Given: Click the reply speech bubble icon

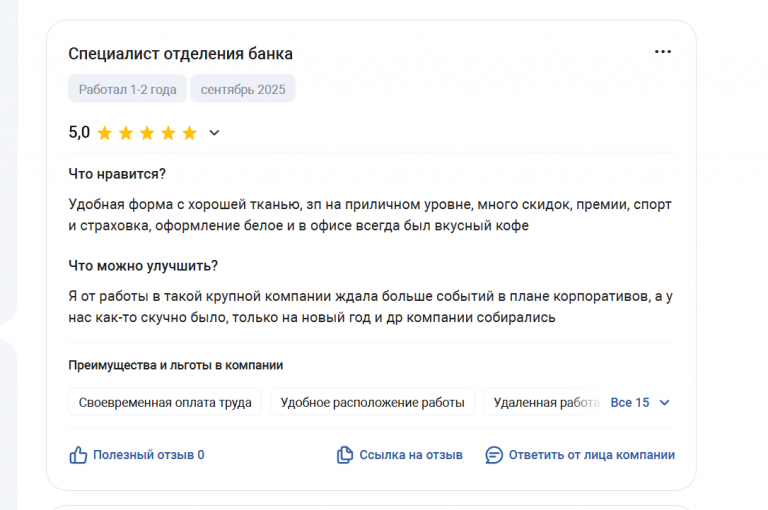Looking at the screenshot, I should click(x=494, y=455).
